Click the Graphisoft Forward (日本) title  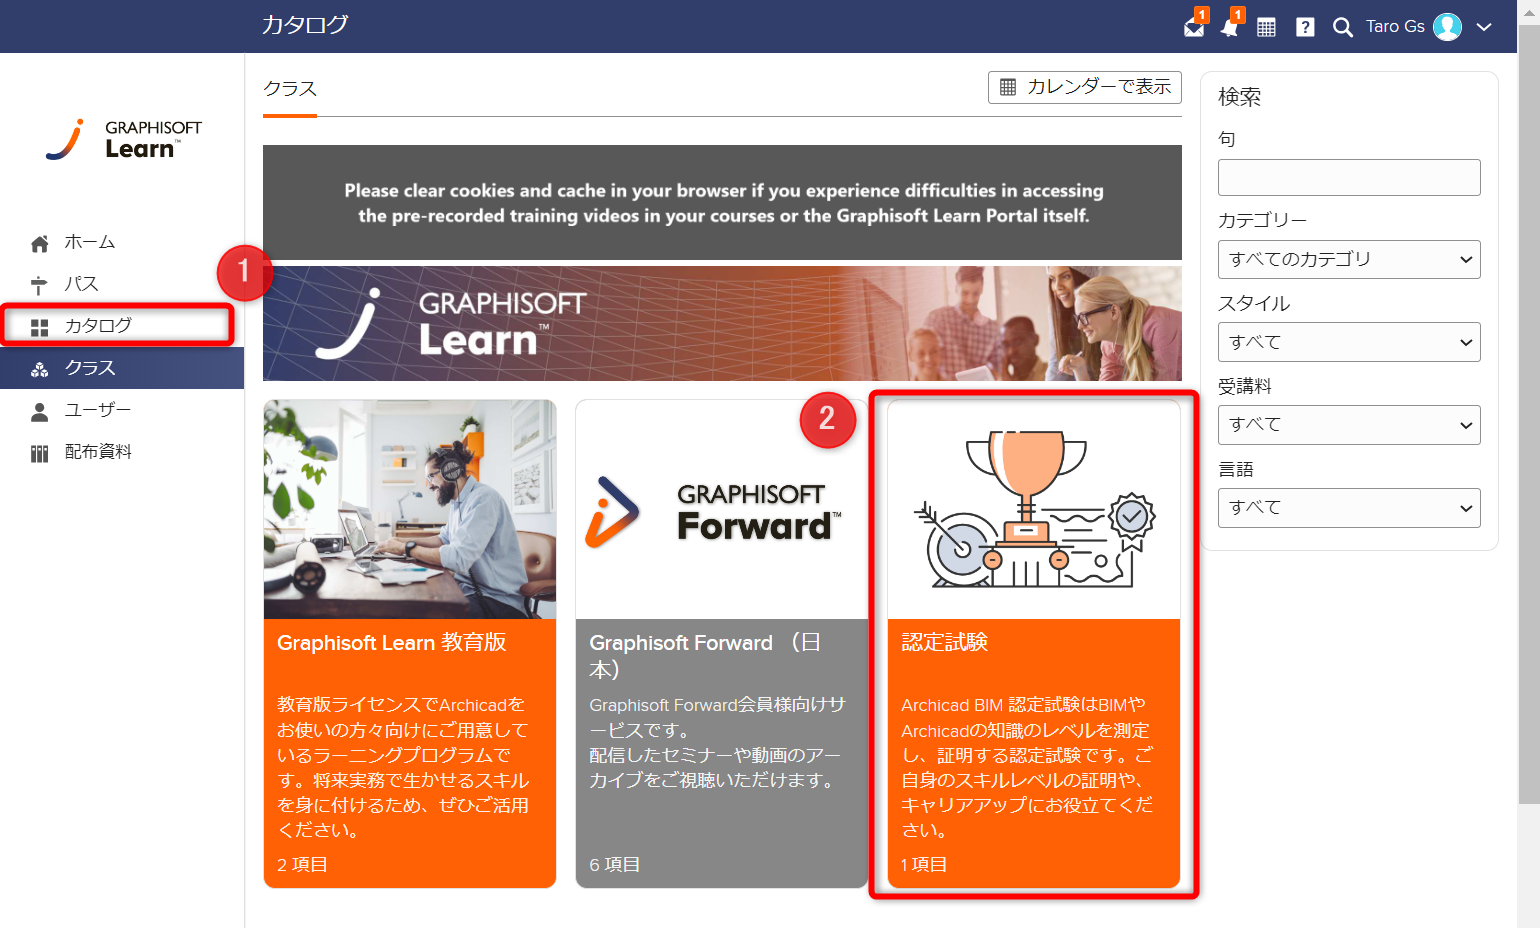point(705,655)
